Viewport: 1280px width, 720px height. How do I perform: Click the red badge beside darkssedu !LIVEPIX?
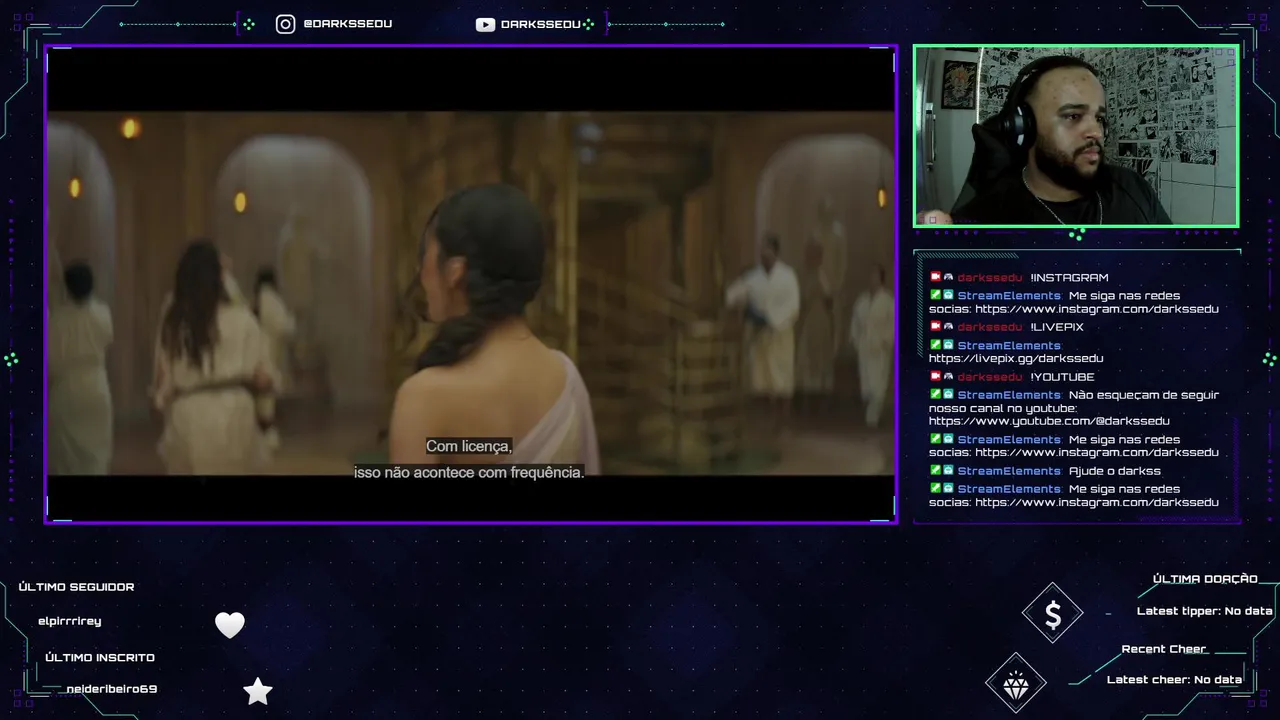(x=936, y=327)
